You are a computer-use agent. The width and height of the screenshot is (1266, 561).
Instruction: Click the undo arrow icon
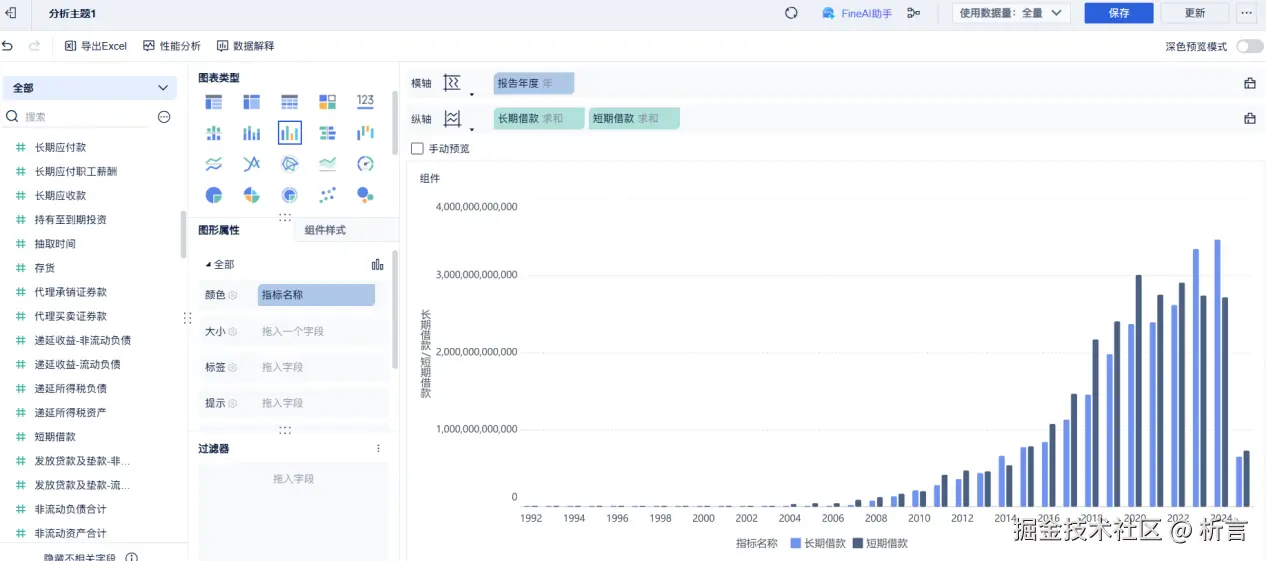click(8, 46)
